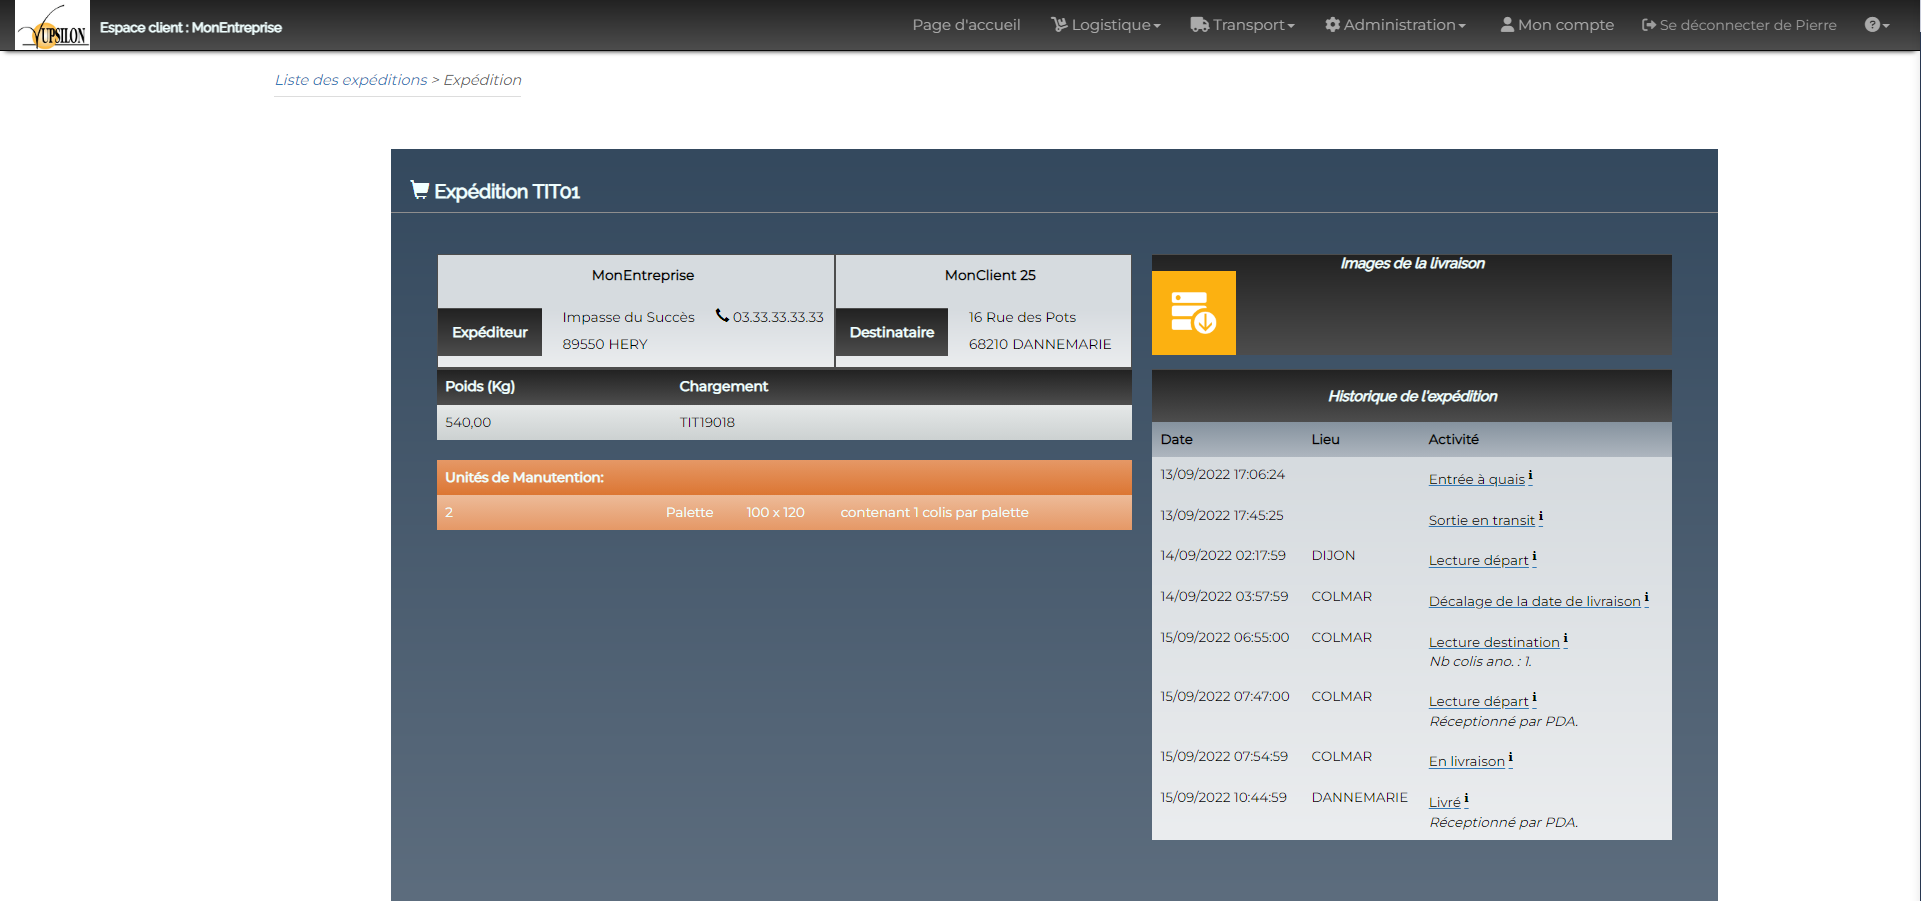Click Se déconnecter de Pierre
The image size is (1921, 901).
[1739, 25]
